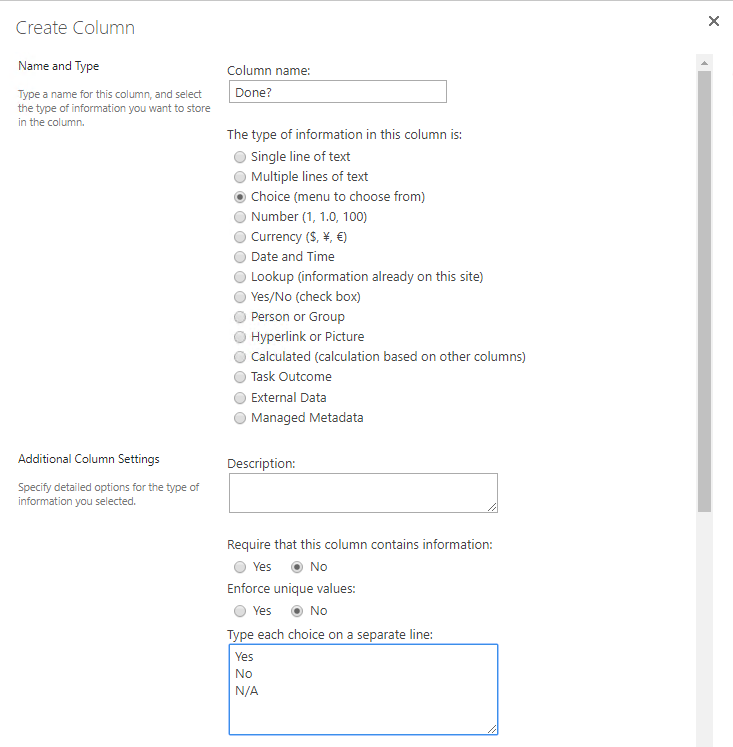Select Date and Time column type

[x=240, y=257]
